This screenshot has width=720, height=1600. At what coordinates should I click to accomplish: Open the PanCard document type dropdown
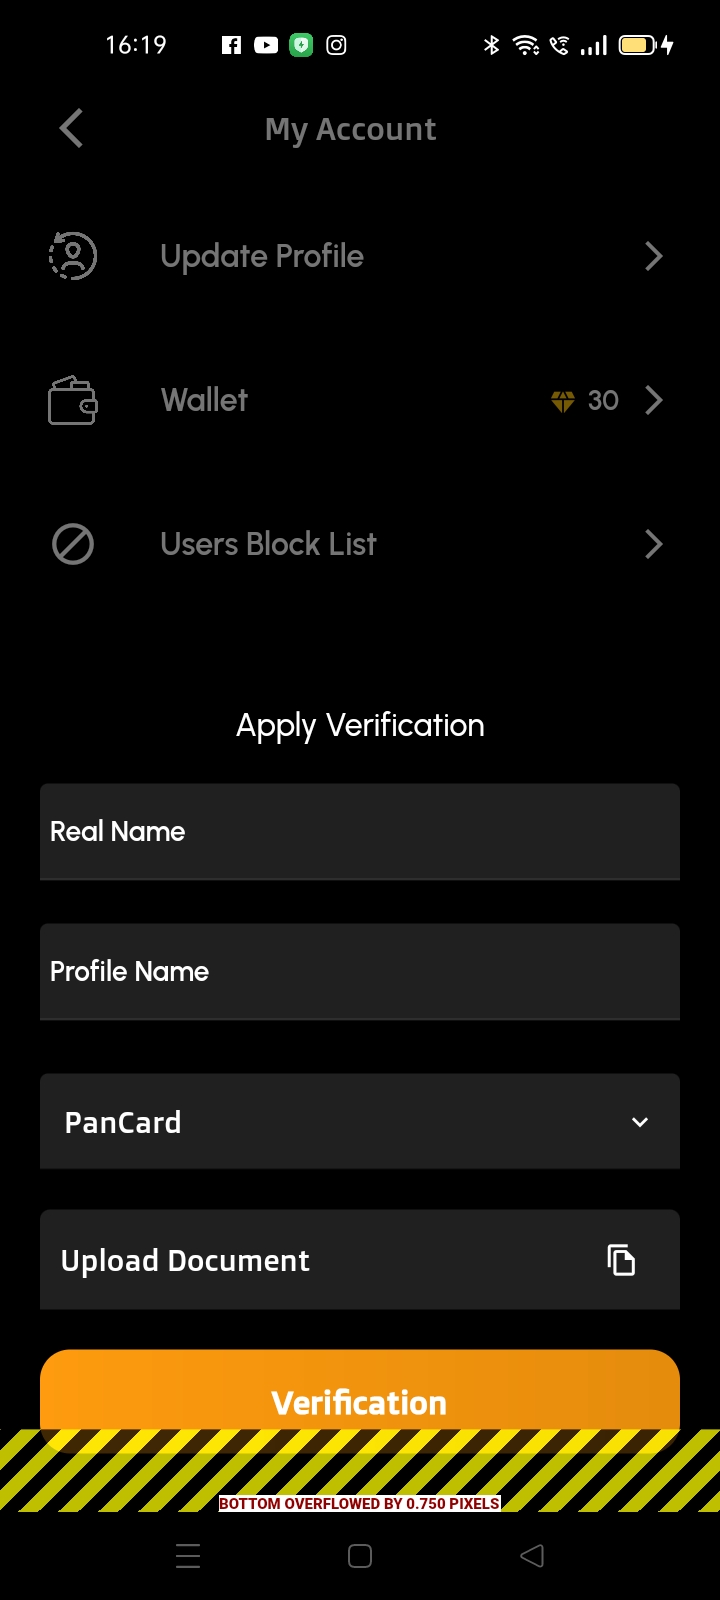[360, 1122]
